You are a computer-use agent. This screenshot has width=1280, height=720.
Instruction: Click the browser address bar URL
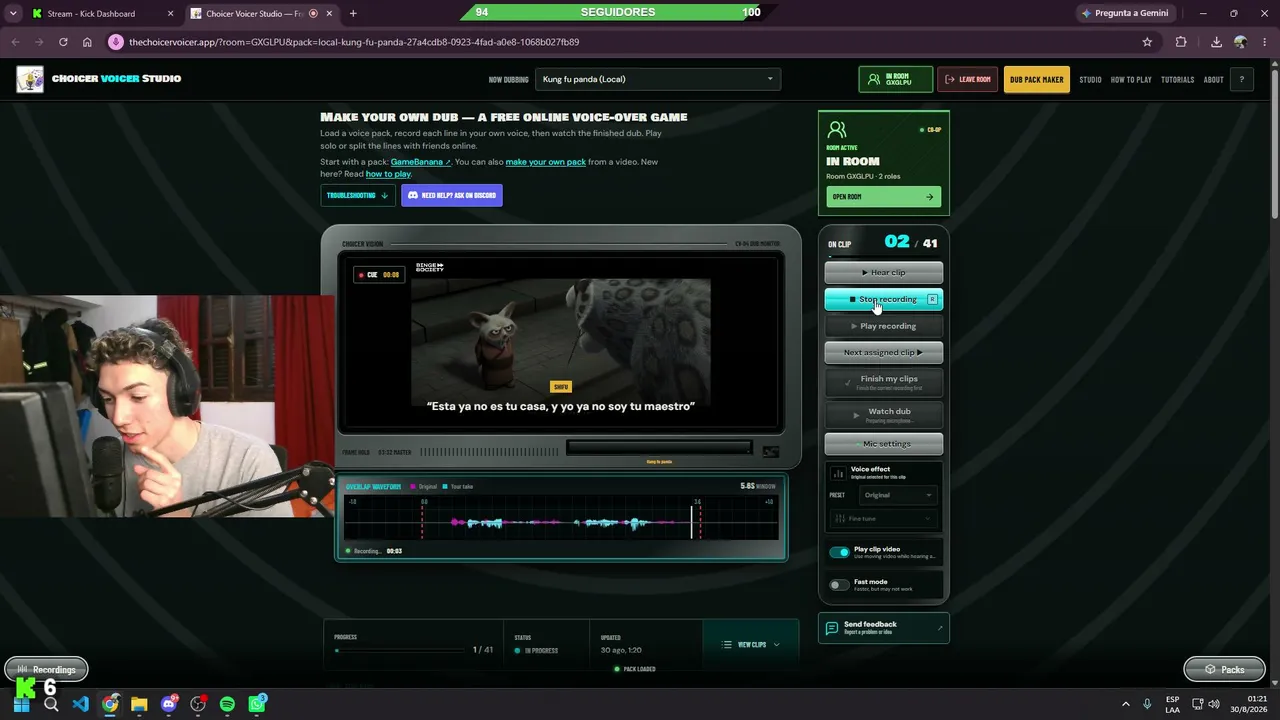coord(354,42)
